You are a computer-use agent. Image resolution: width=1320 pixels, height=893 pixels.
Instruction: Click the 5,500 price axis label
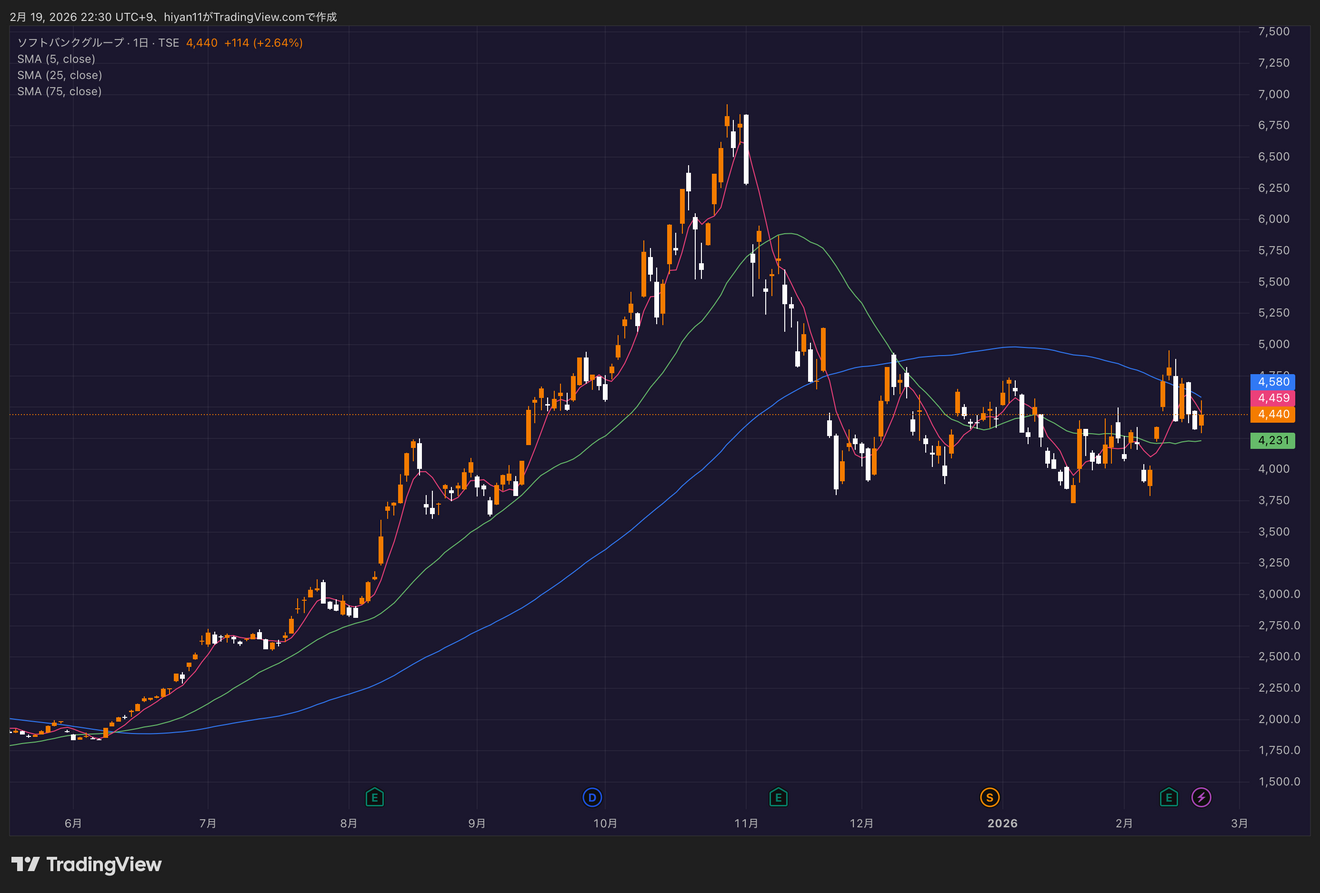[x=1273, y=282]
